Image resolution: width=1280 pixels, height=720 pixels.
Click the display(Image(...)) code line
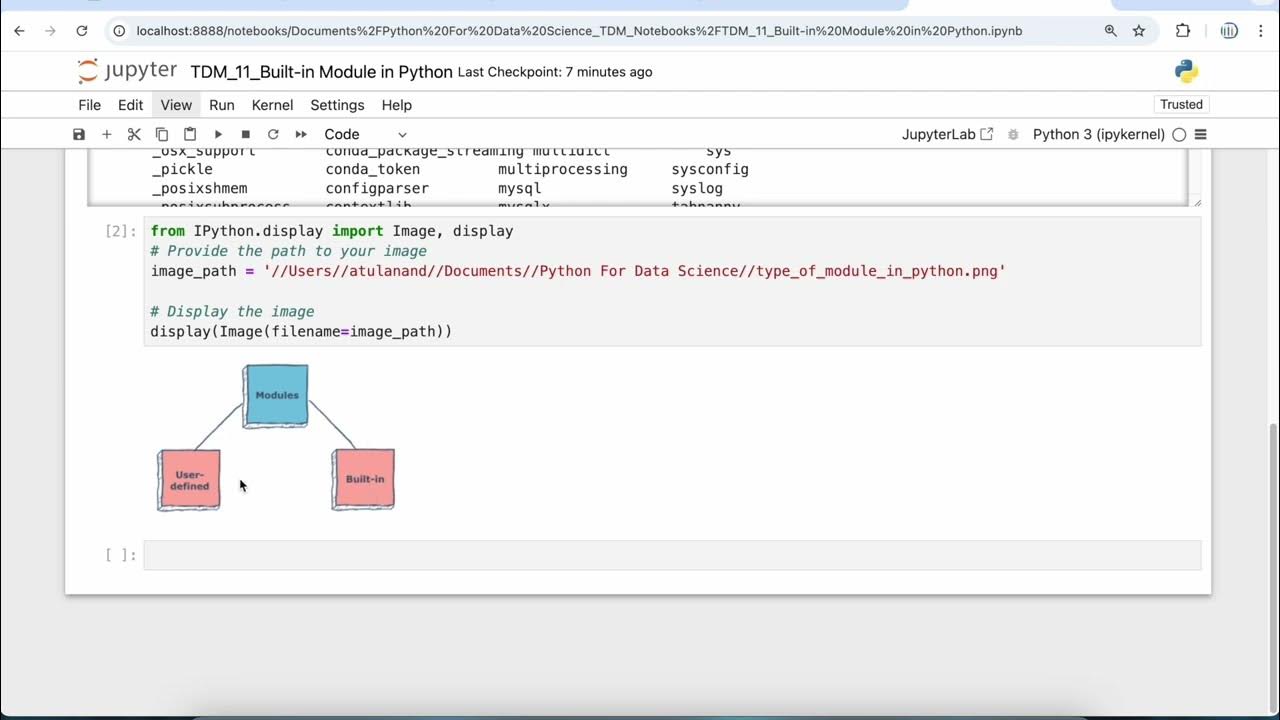pos(301,331)
